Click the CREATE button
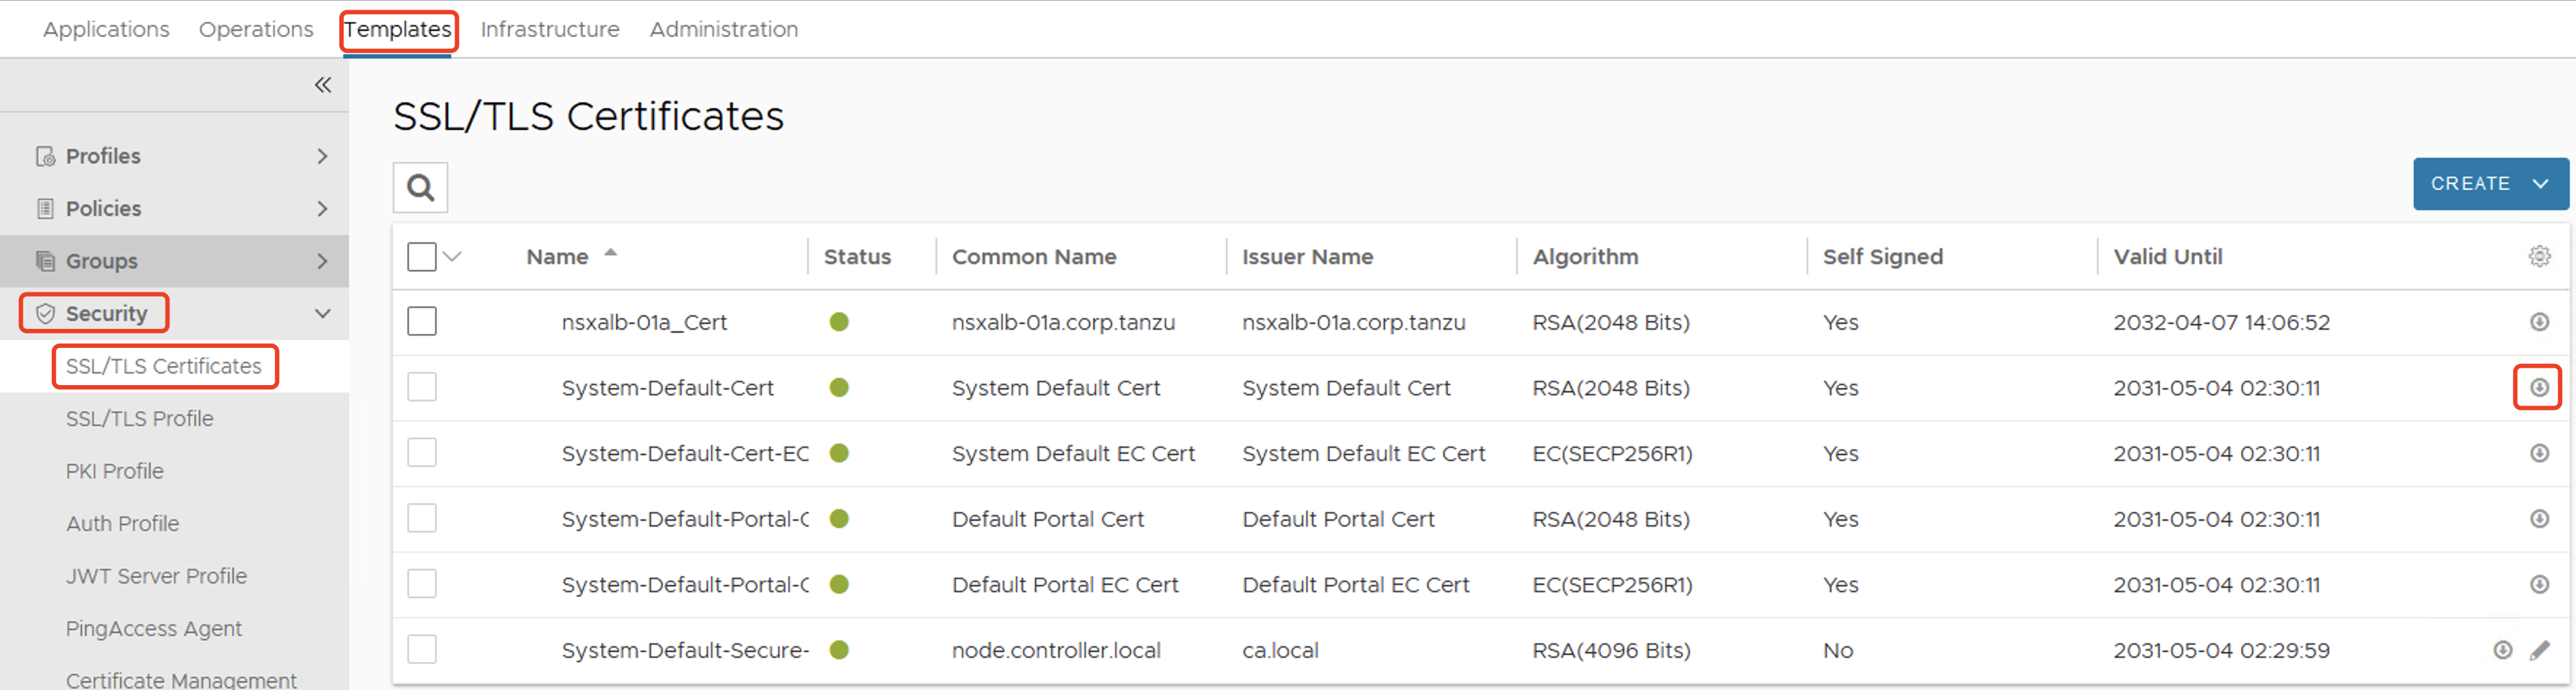This screenshot has height=690, width=2576. click(x=2471, y=183)
